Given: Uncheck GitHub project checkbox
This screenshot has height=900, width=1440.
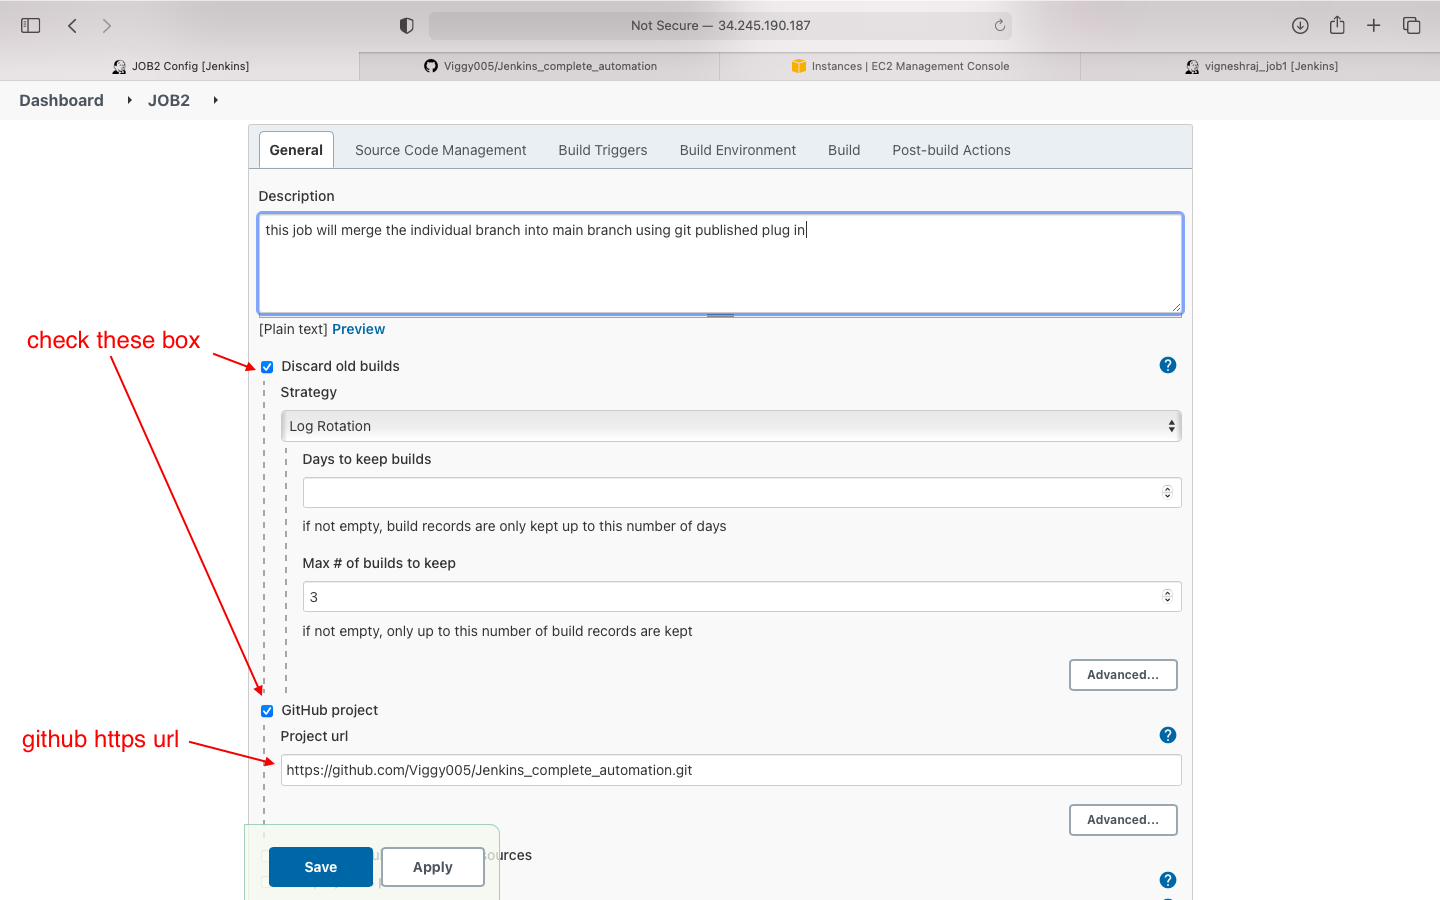Looking at the screenshot, I should [x=267, y=711].
